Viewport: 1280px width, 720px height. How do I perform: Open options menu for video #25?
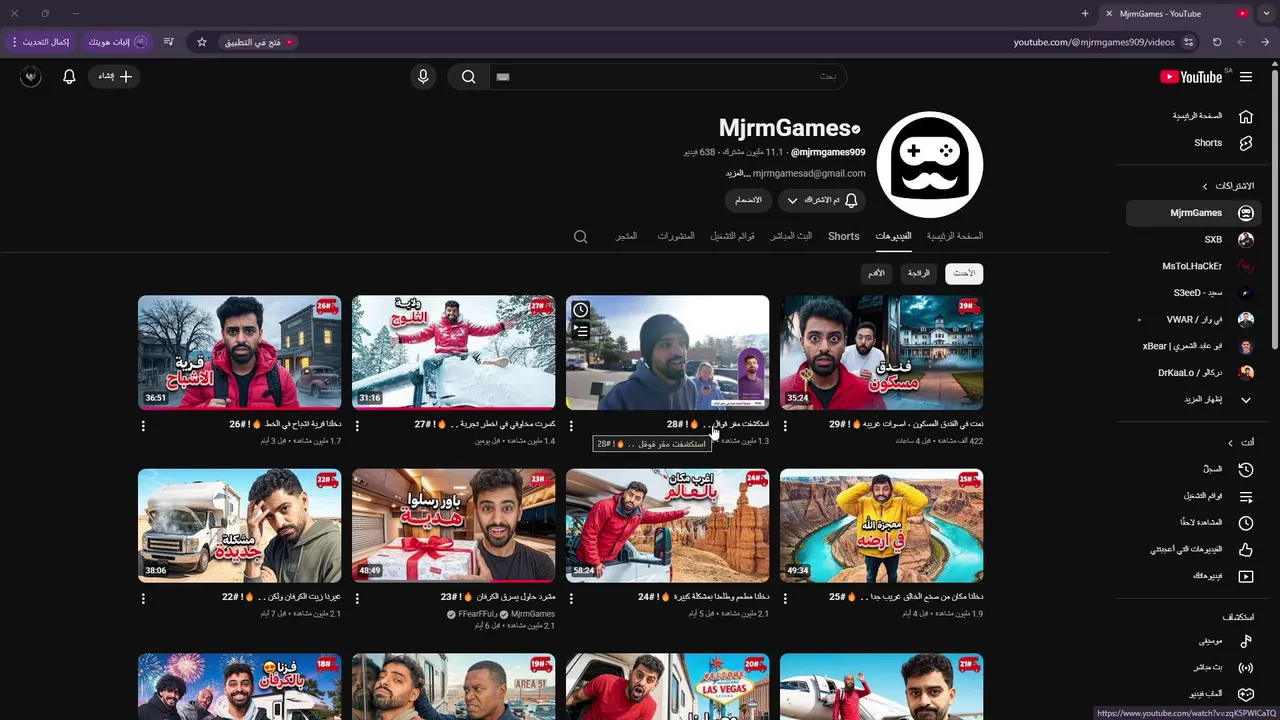[x=785, y=598]
